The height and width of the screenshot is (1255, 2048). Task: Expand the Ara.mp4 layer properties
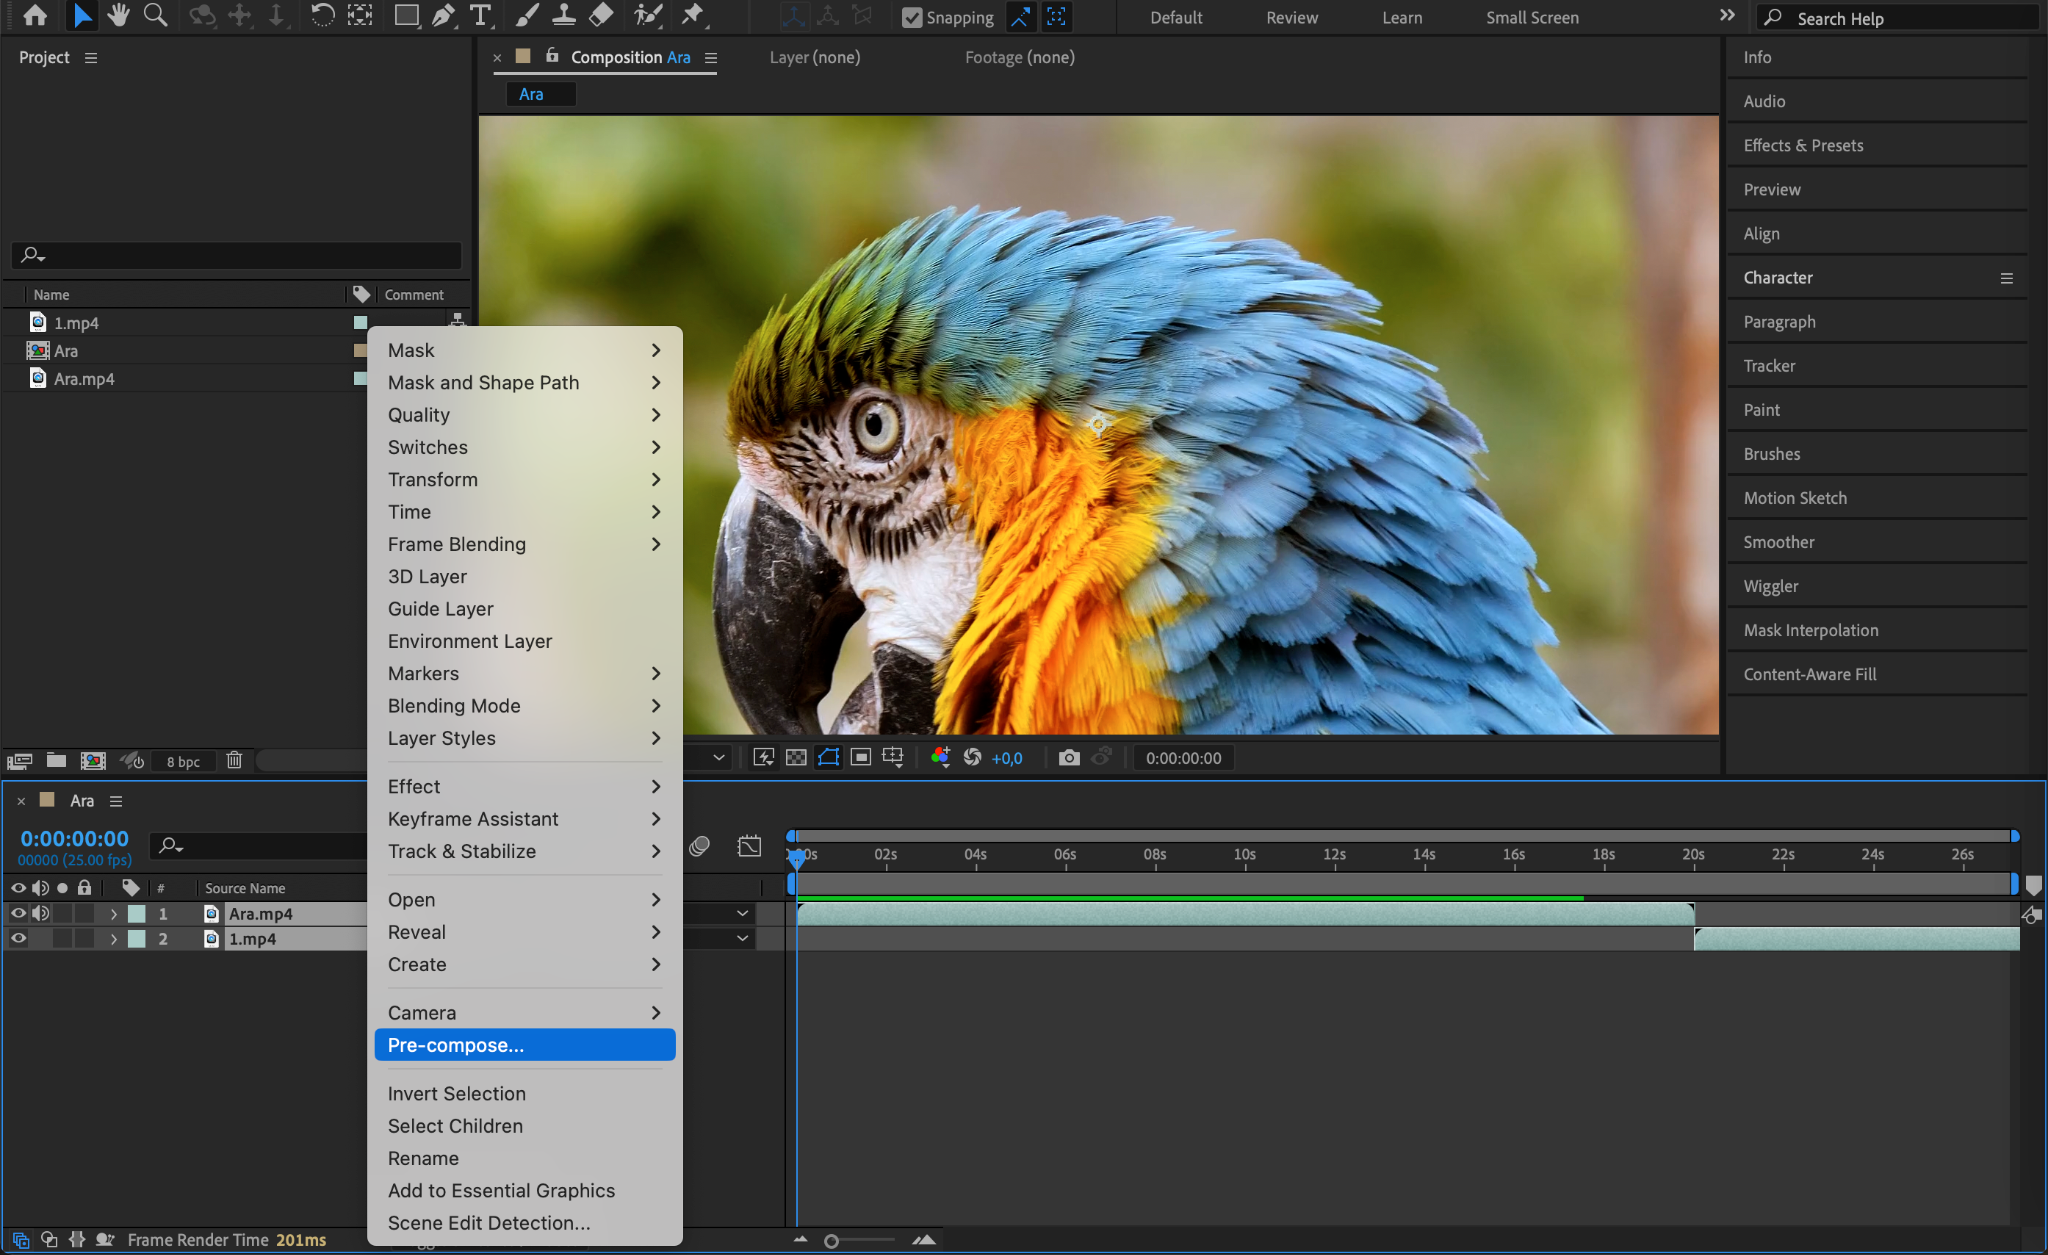[114, 914]
